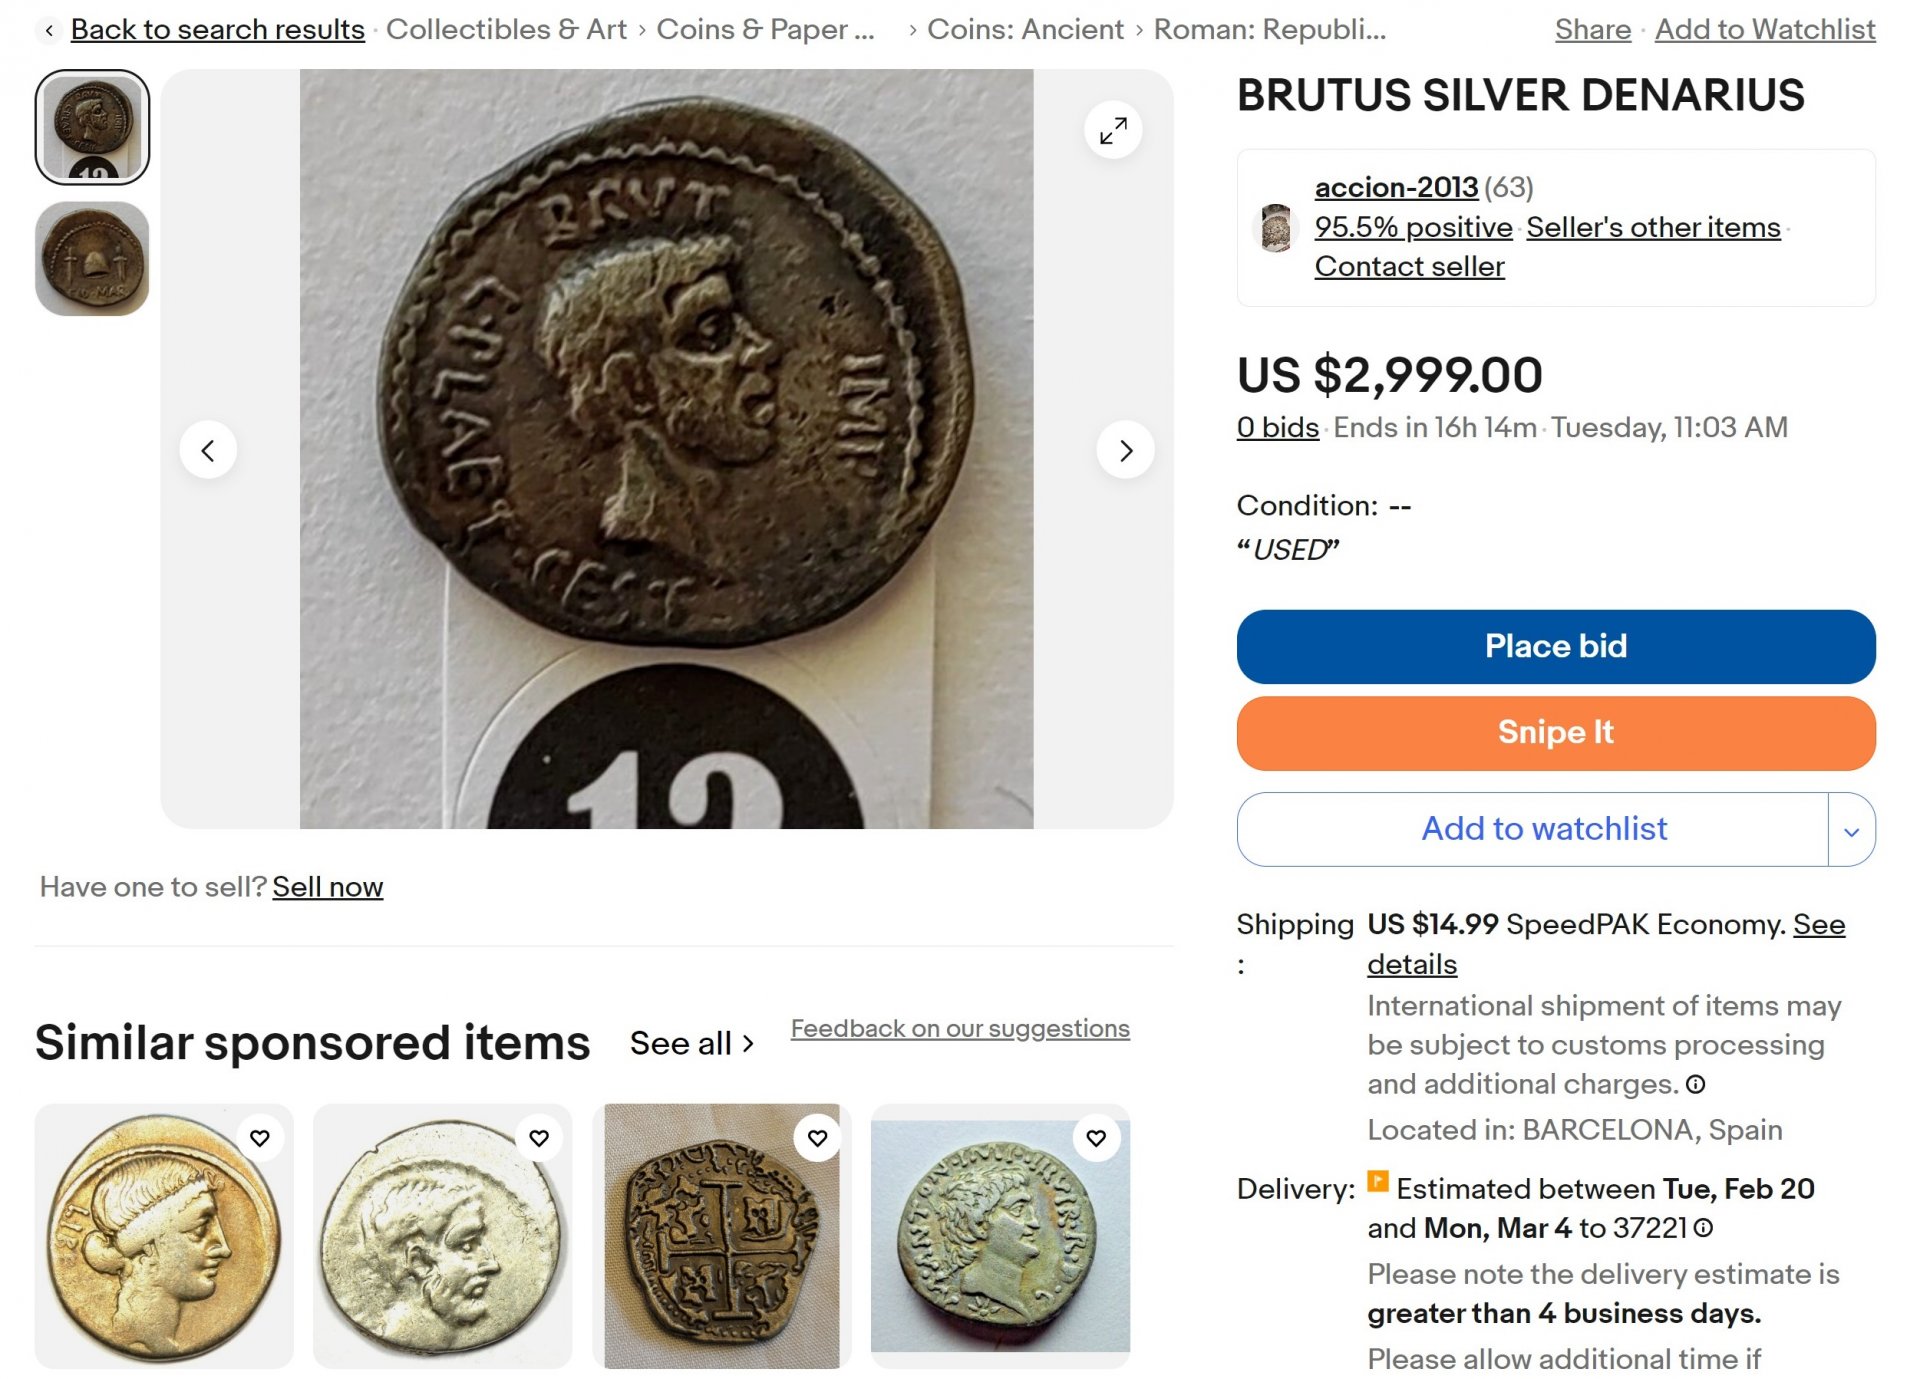
Task: Expand the coin image to full screen
Action: click(x=1112, y=130)
